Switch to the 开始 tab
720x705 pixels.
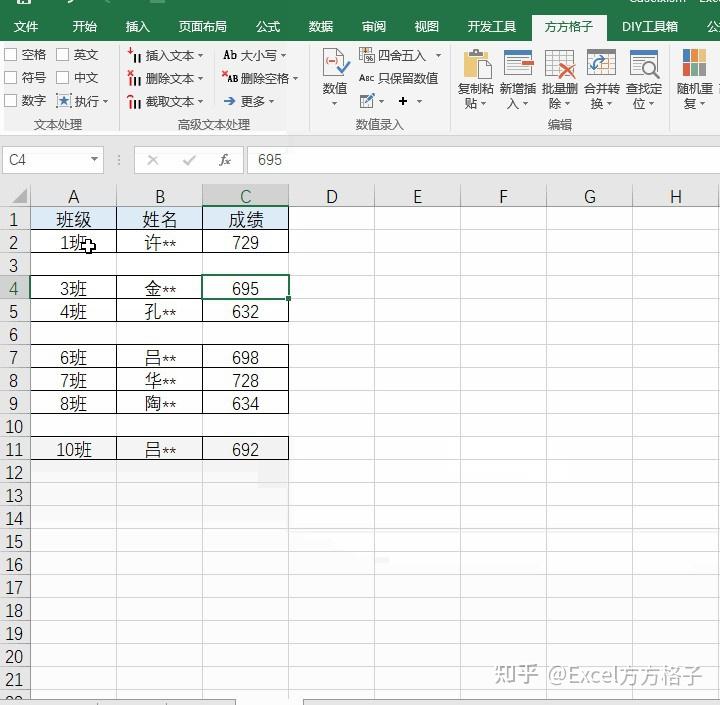pyautogui.click(x=84, y=27)
